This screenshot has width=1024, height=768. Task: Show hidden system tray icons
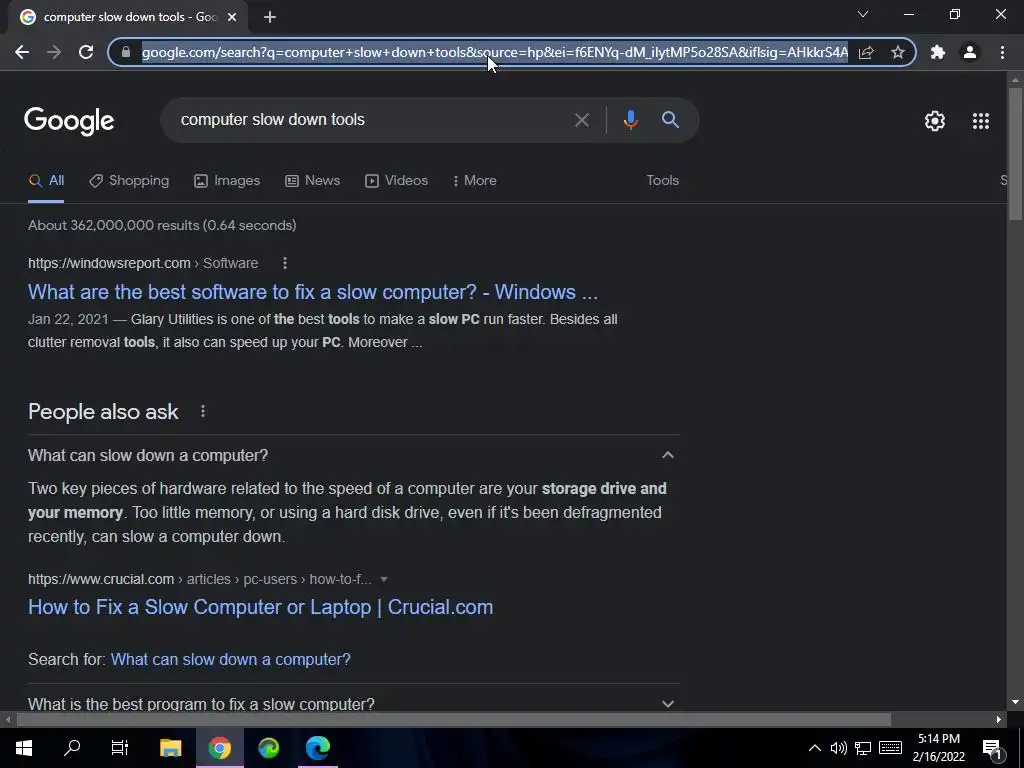coord(815,748)
